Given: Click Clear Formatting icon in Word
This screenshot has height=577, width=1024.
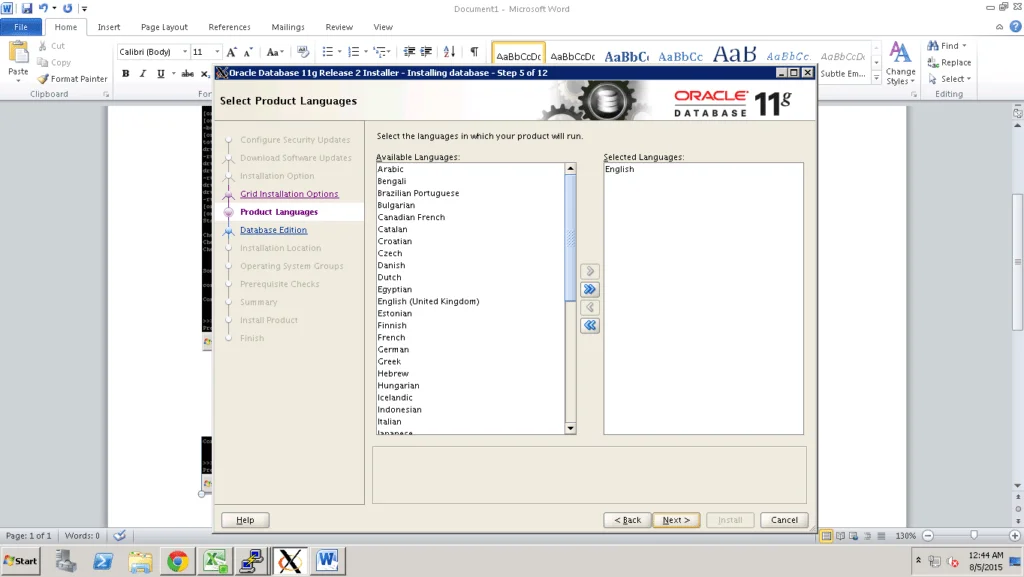Looking at the screenshot, I should (x=302, y=52).
